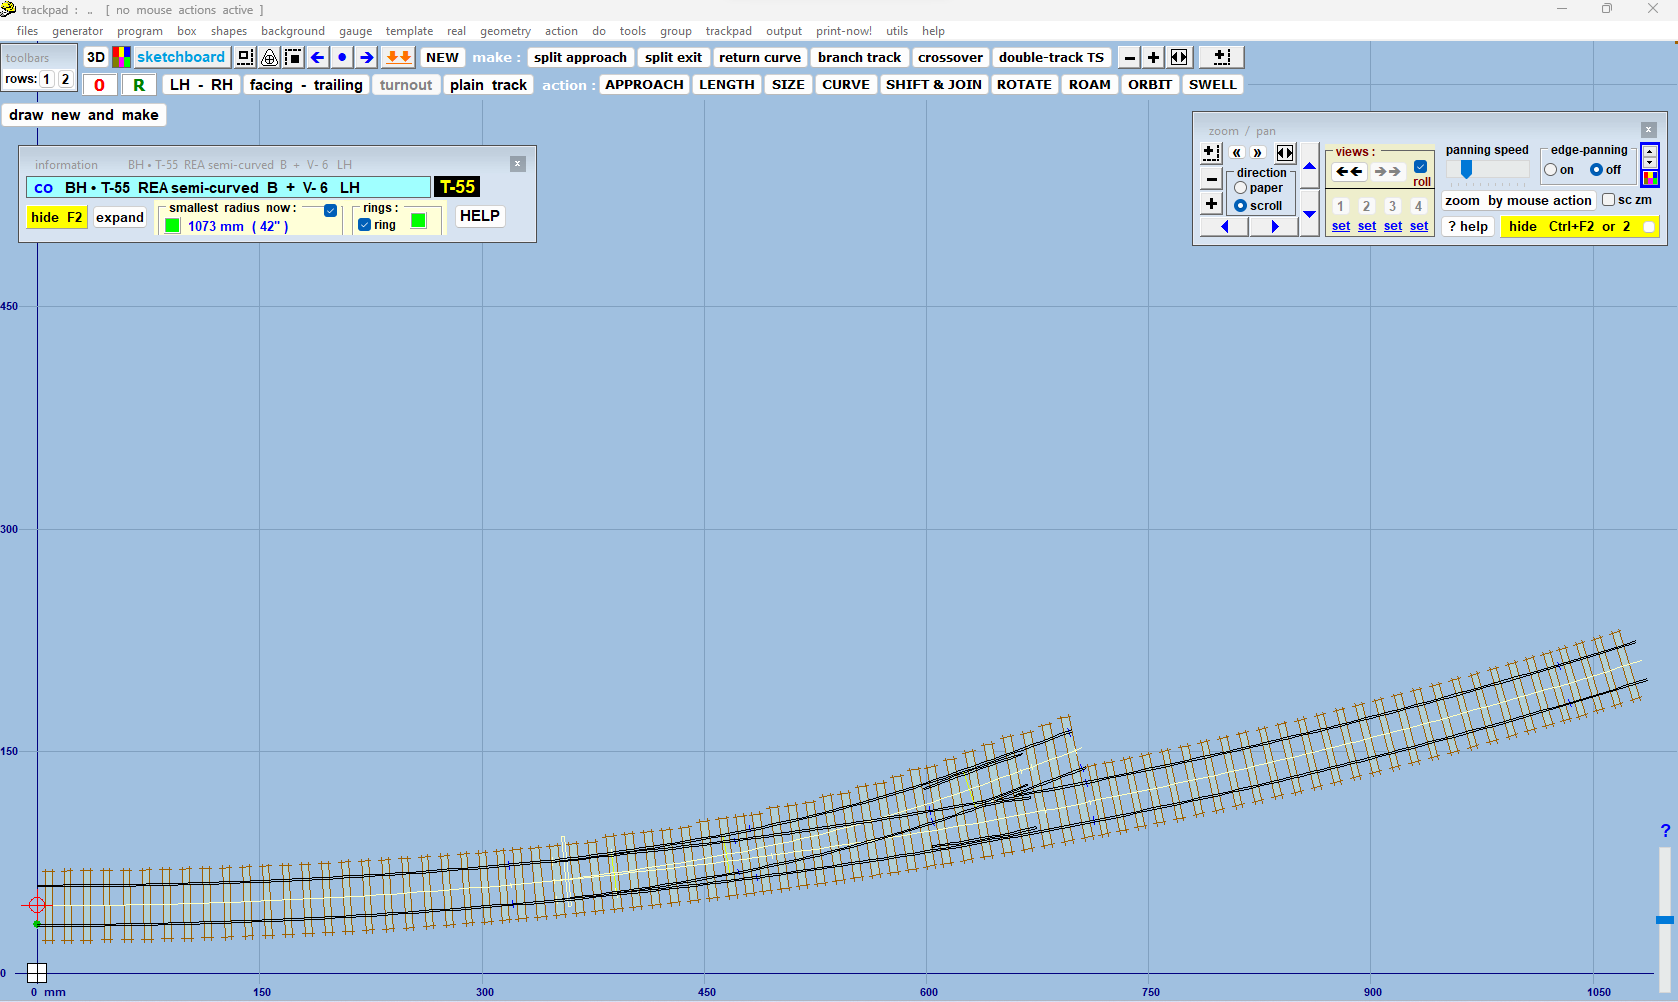Select scroll direction radio button
This screenshot has height=1002, width=1678.
1241,206
